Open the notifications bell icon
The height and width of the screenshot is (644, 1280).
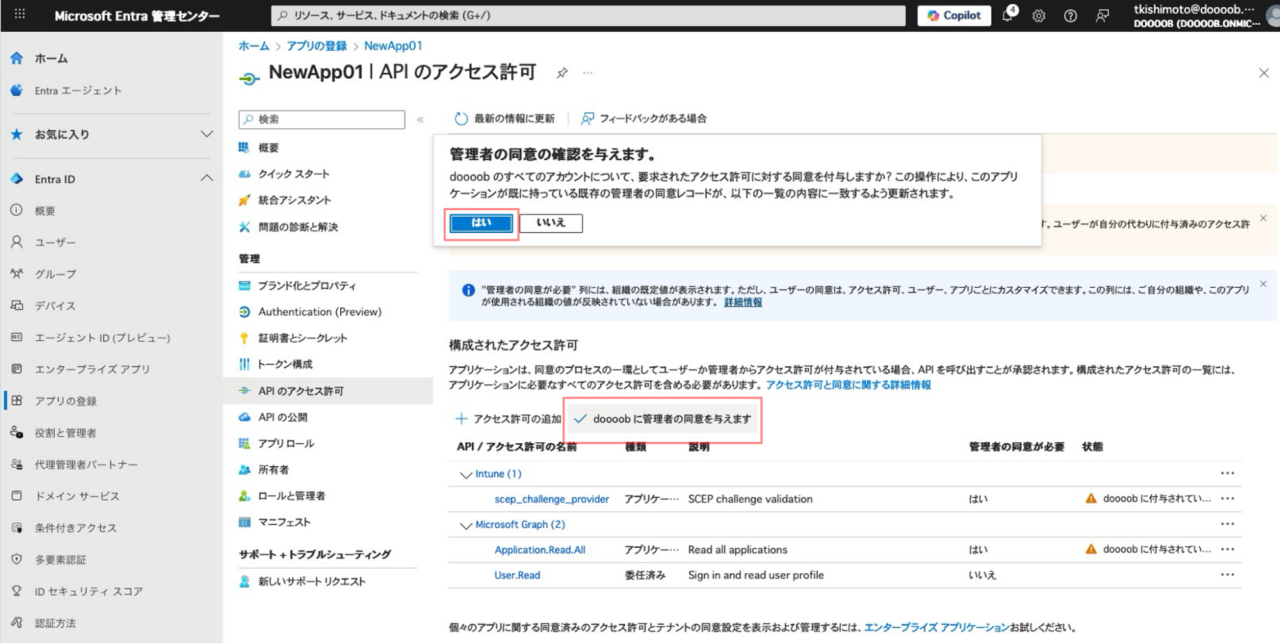[1009, 16]
